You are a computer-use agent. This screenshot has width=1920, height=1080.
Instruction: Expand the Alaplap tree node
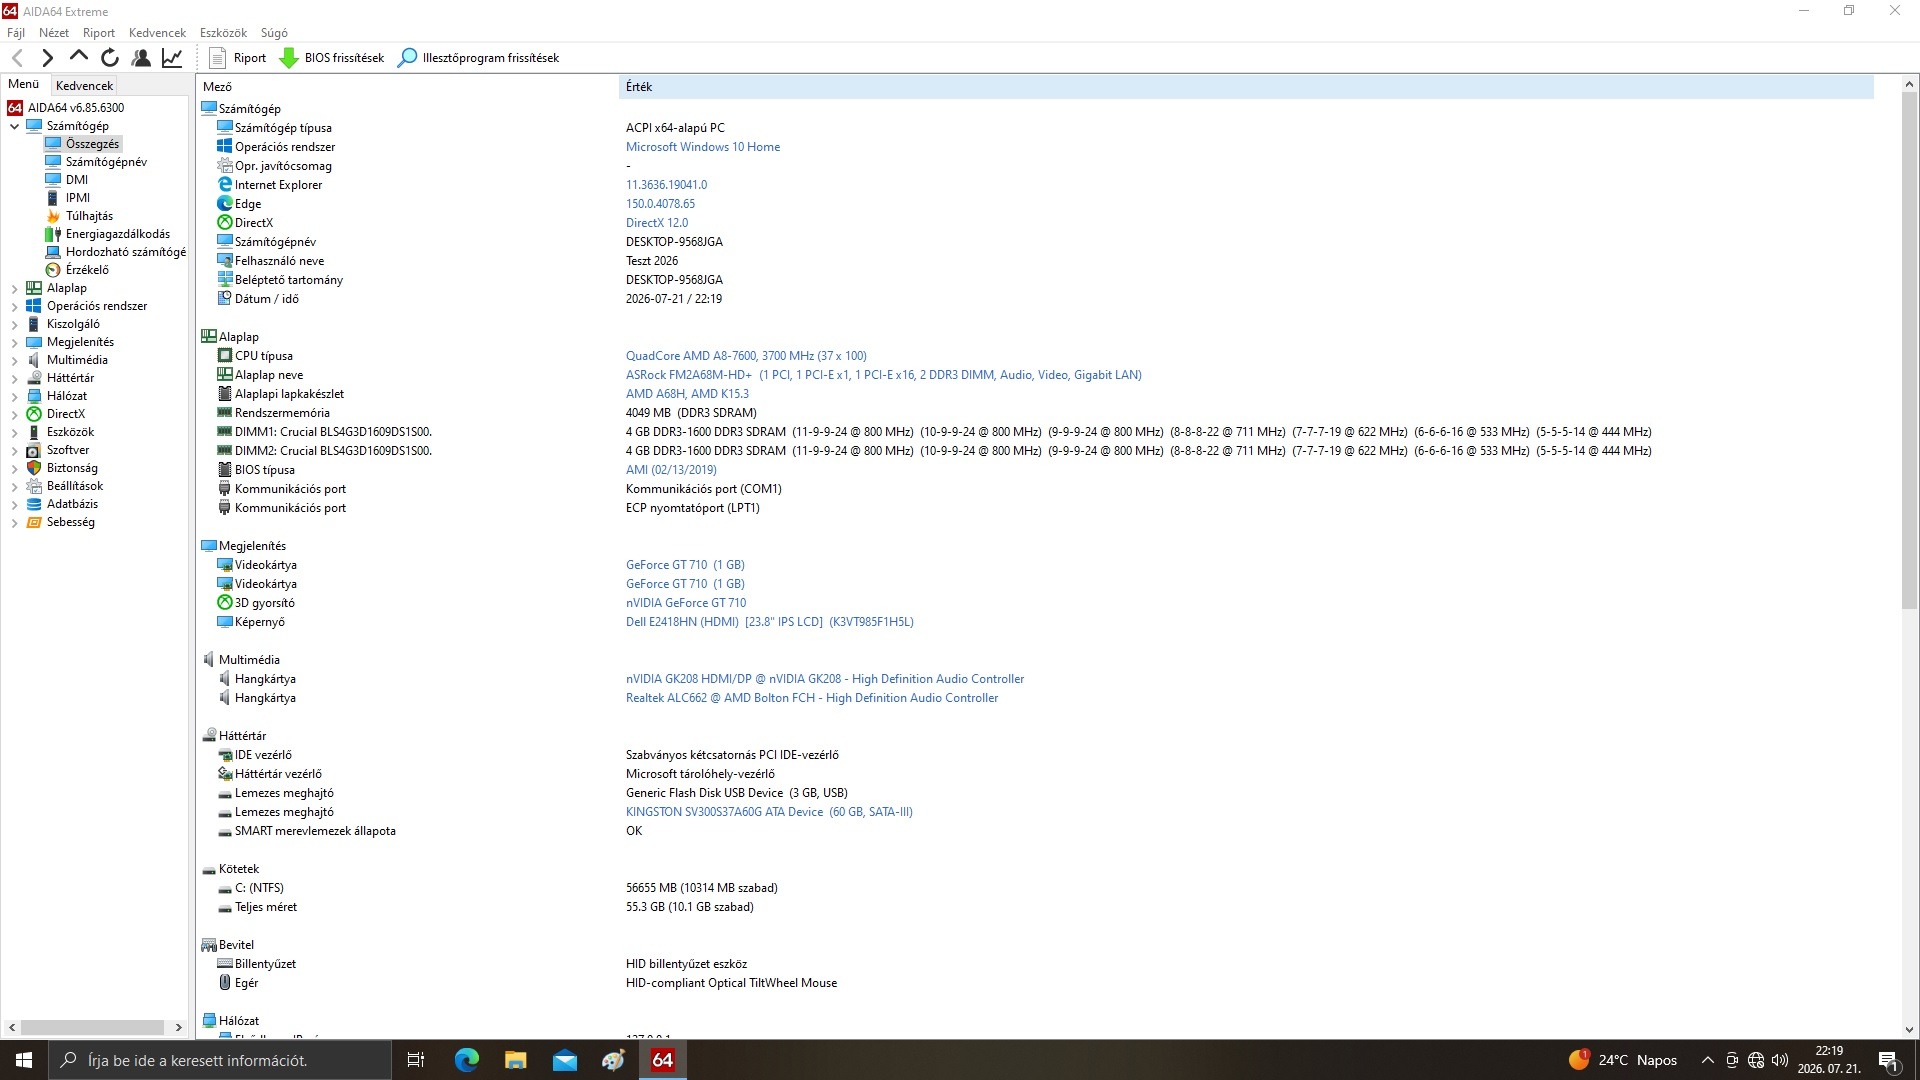click(14, 288)
